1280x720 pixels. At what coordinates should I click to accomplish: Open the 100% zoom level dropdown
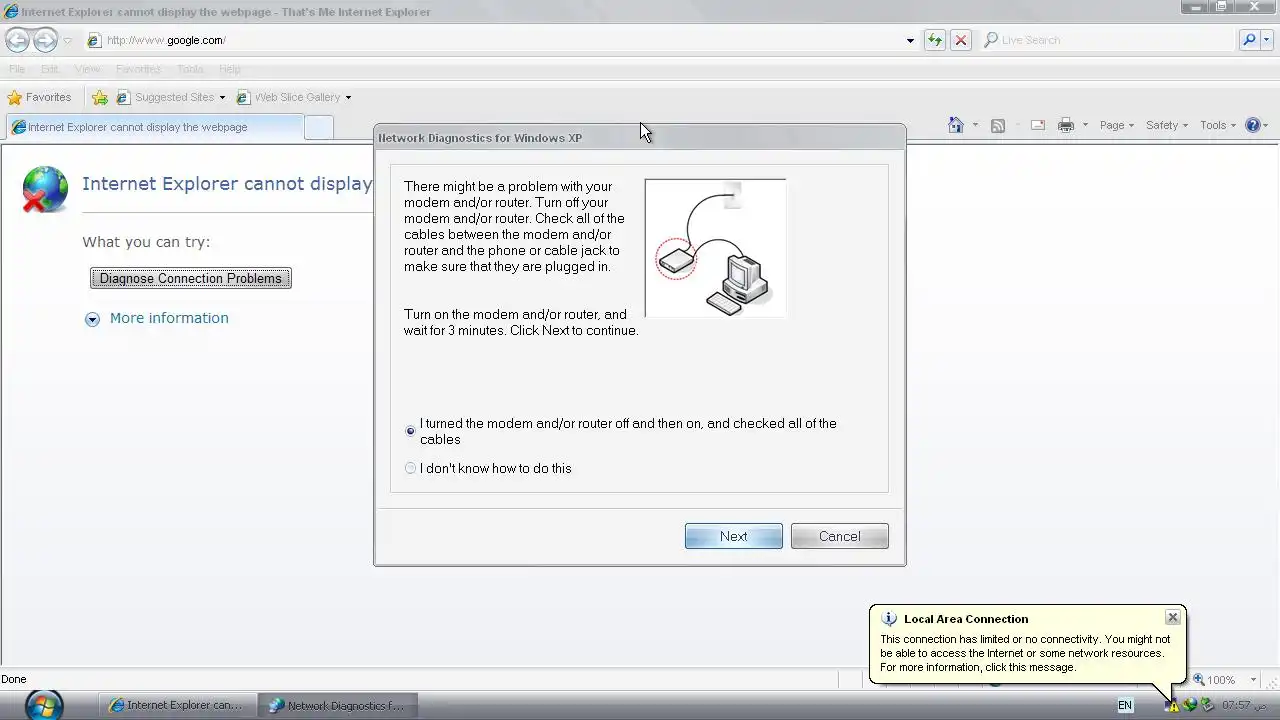click(x=1253, y=680)
